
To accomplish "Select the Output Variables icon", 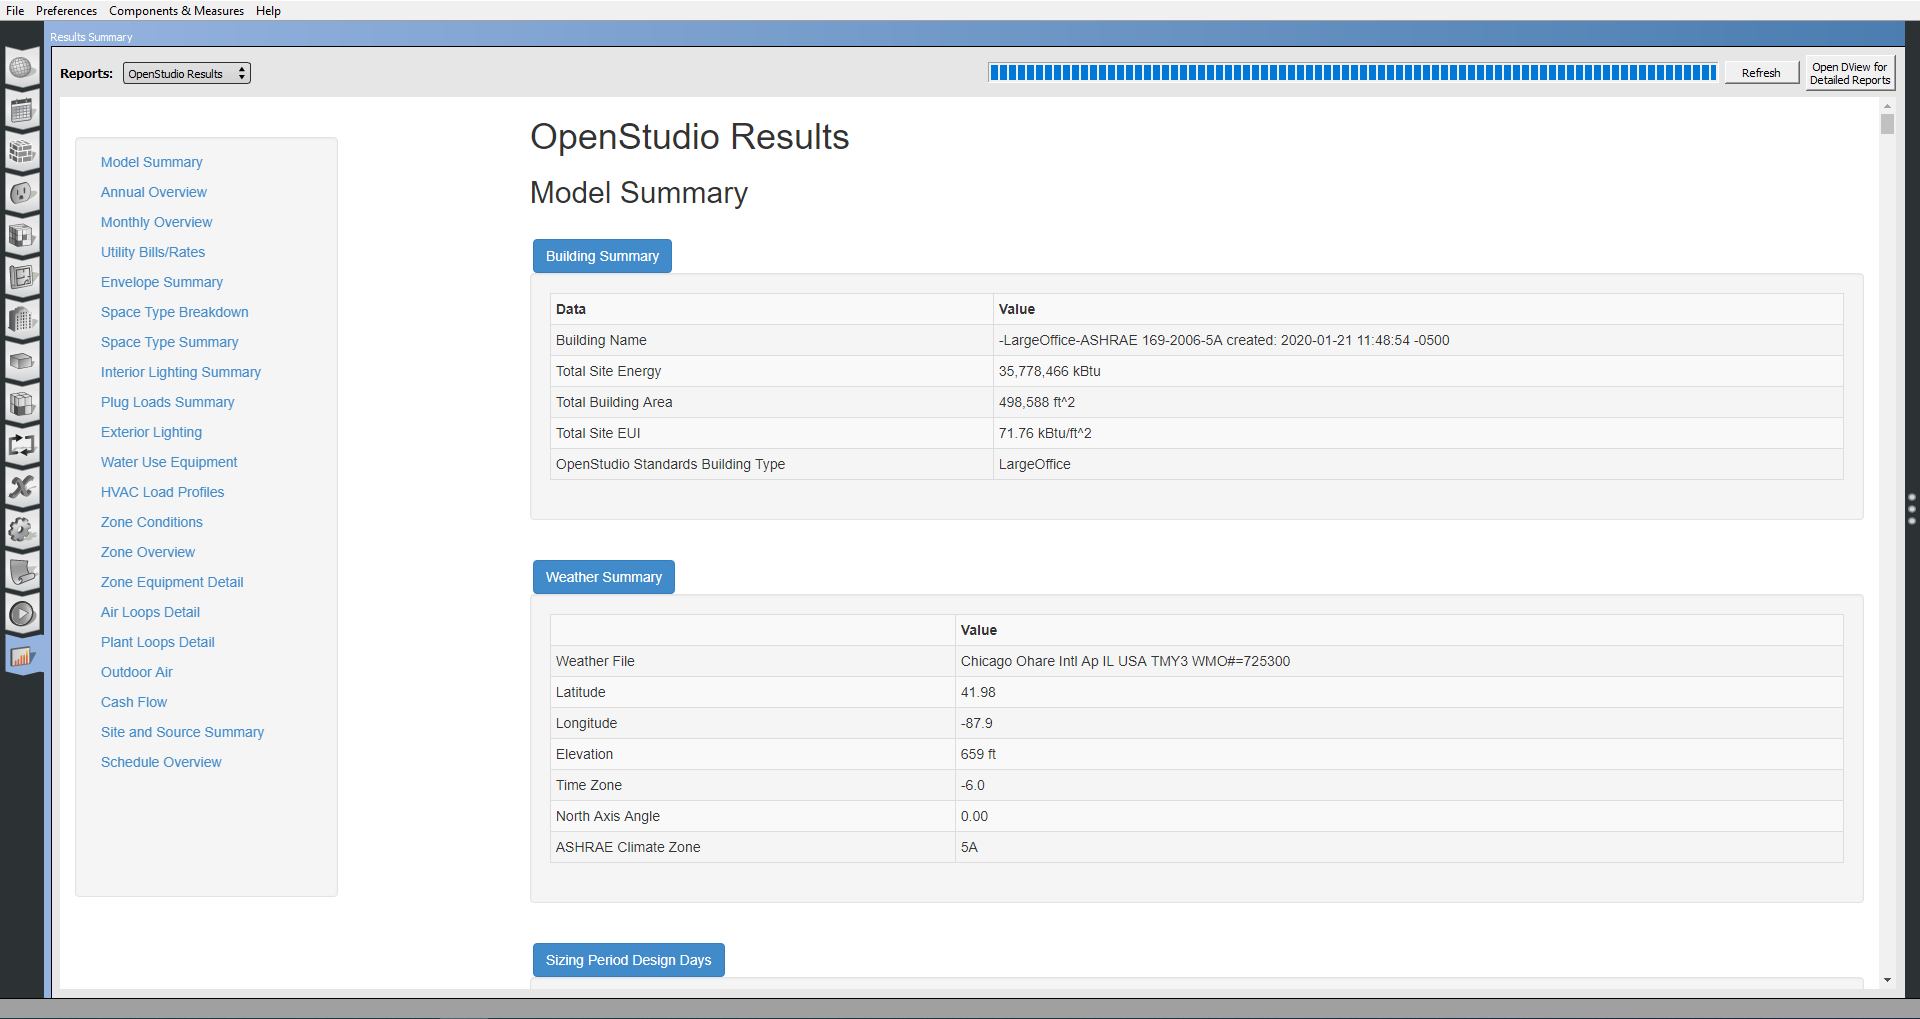I will tap(23, 488).
